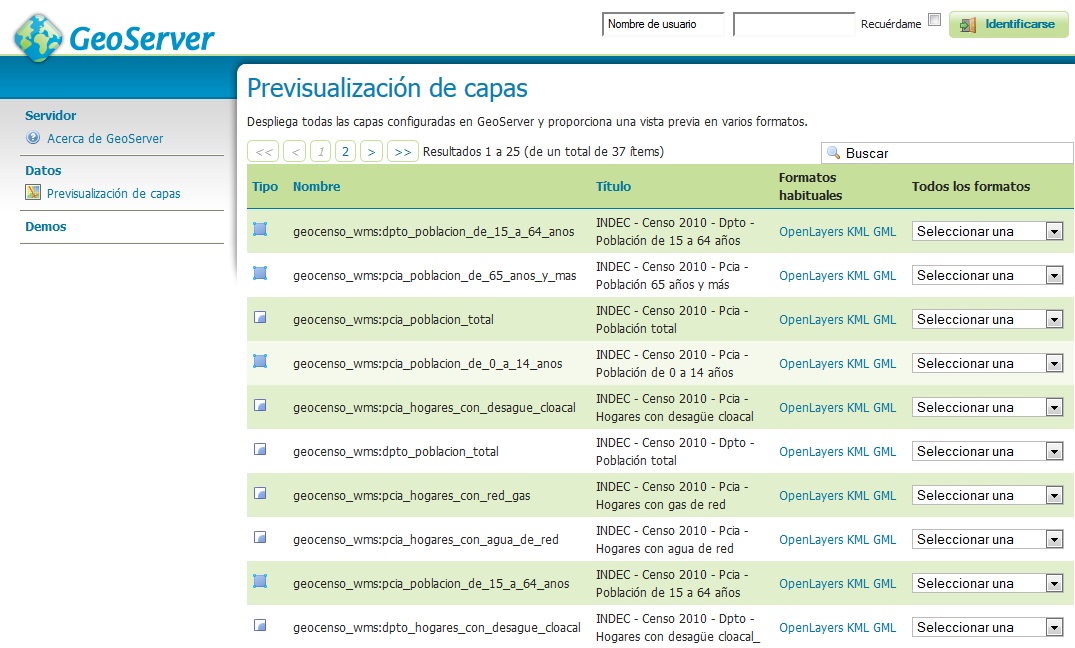Click inside the Nombre de usuario field

pos(662,23)
